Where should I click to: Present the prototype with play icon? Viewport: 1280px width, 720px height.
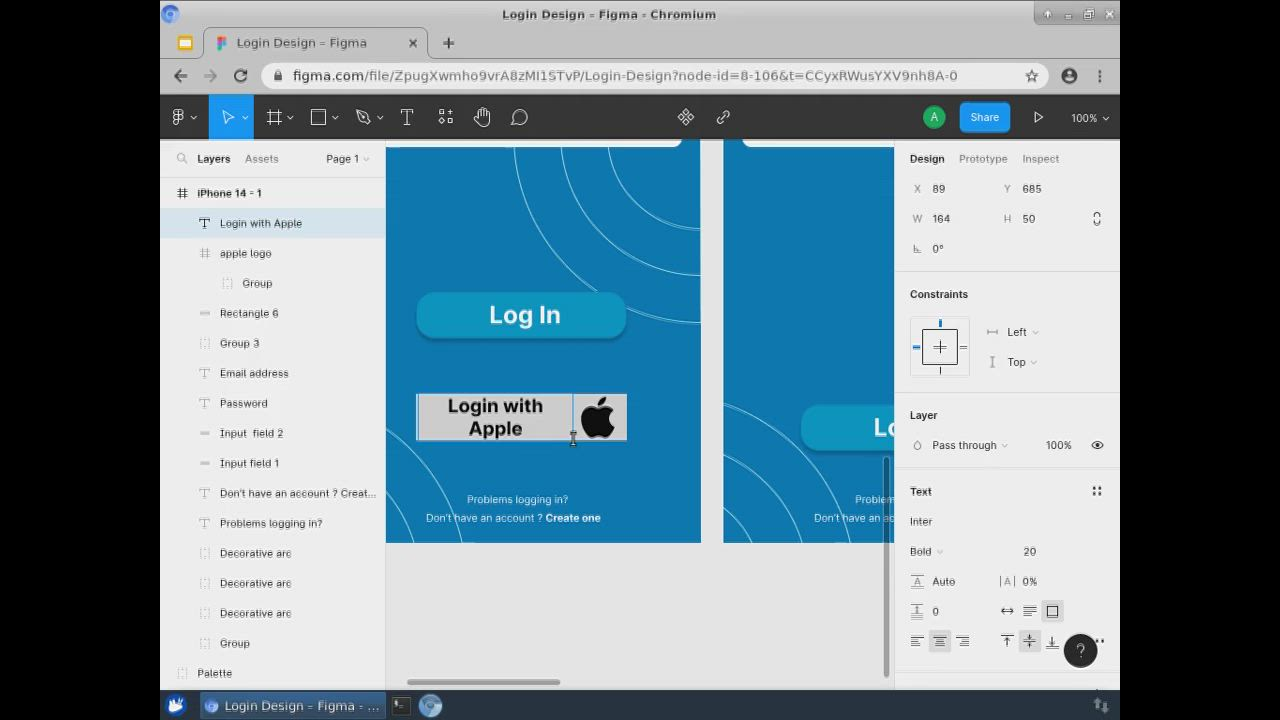pos(1038,117)
